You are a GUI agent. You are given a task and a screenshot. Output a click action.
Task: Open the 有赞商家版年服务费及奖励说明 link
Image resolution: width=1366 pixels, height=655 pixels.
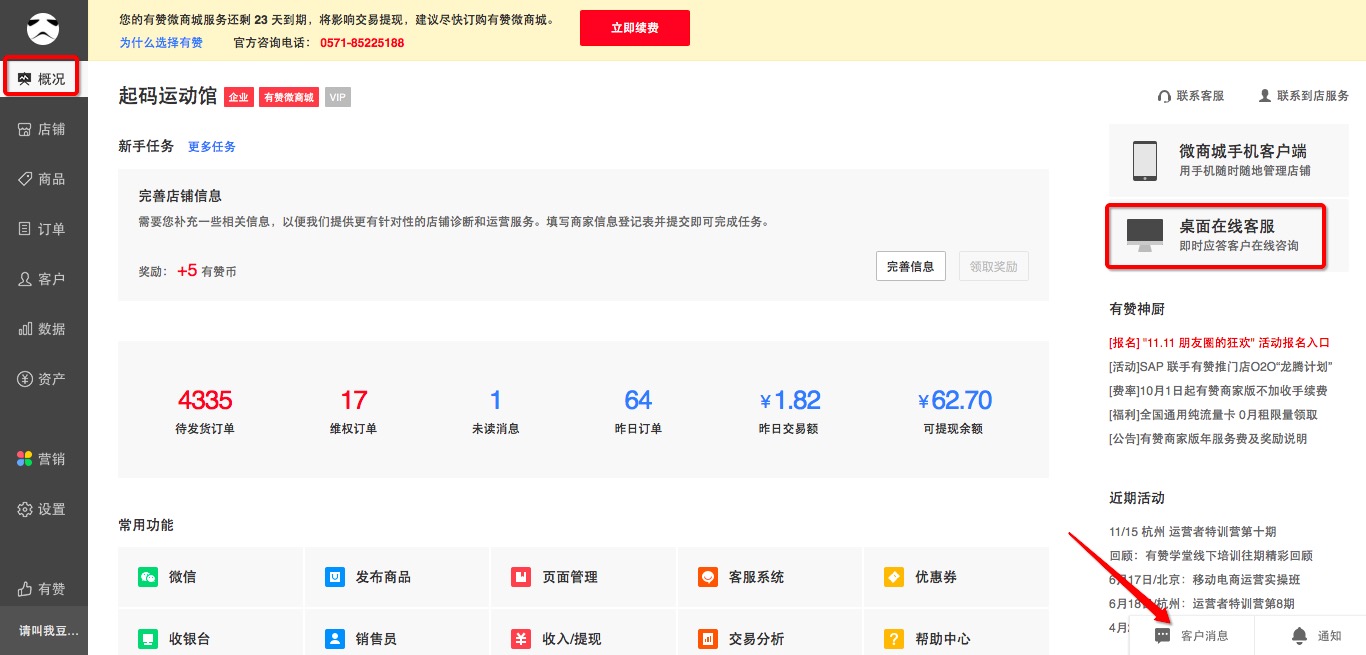click(x=1208, y=438)
